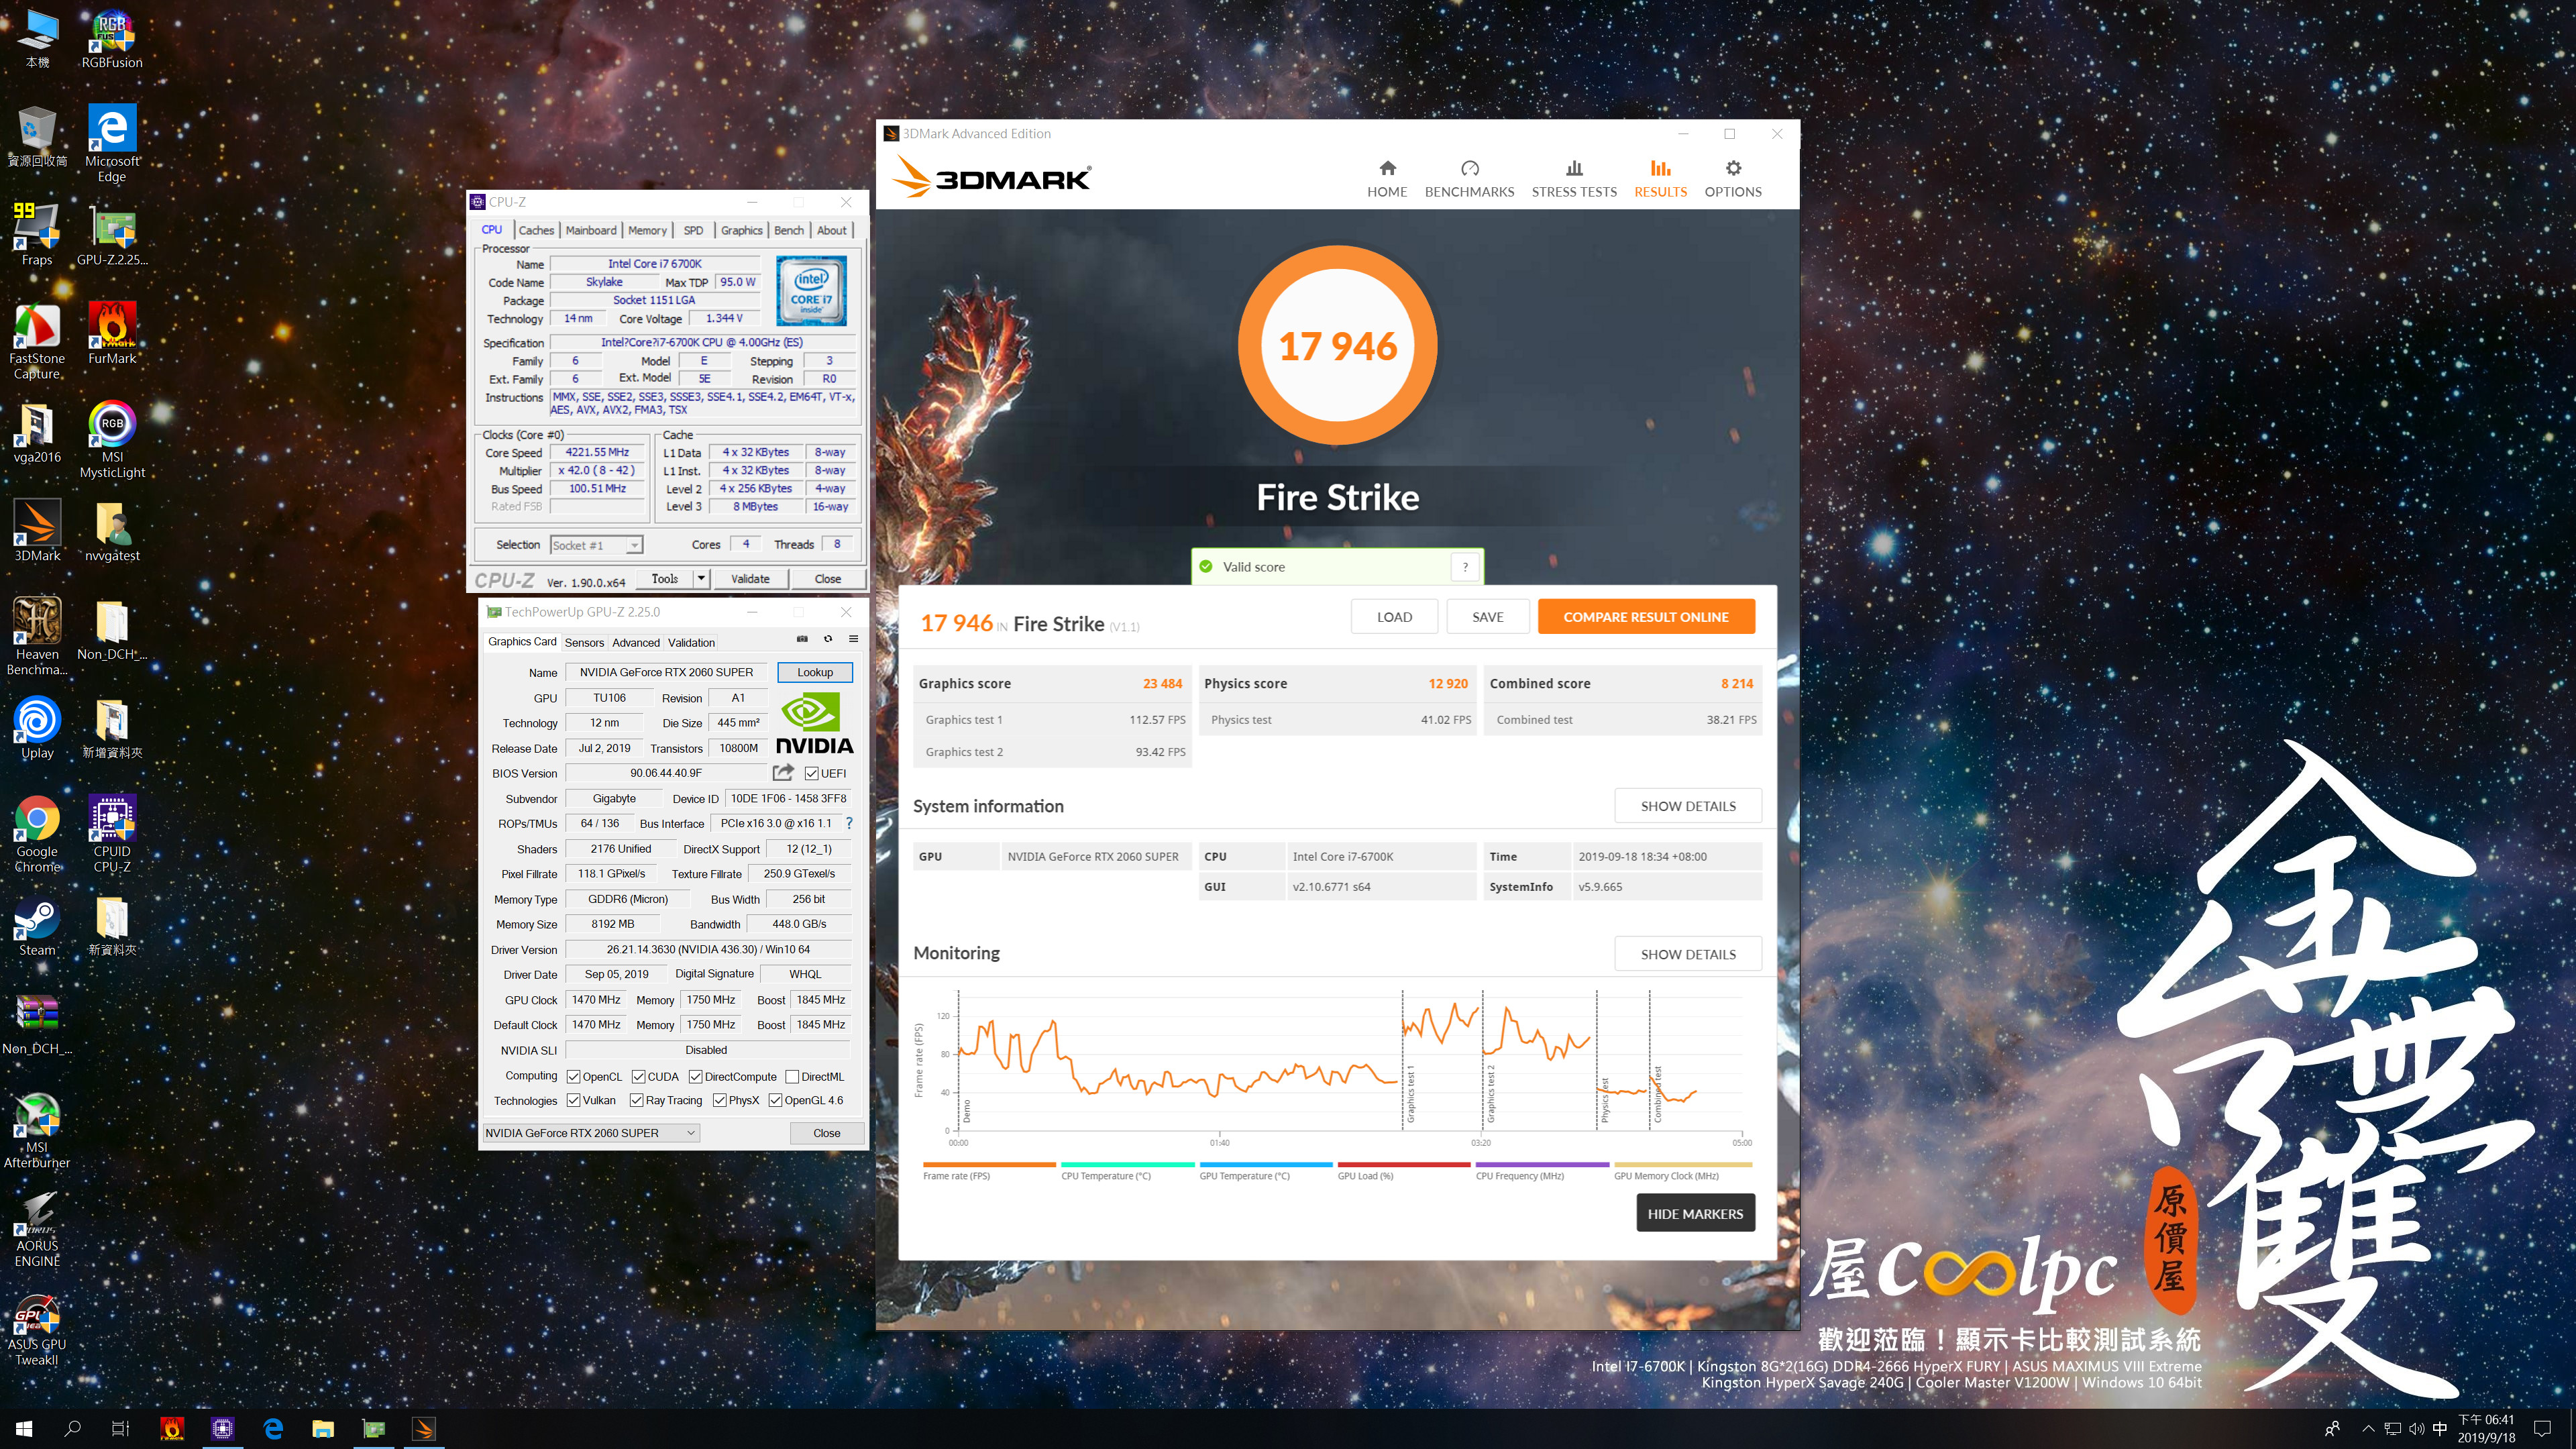This screenshot has height=1449, width=2576.
Task: Open the Windows Start menu
Action: [x=25, y=1429]
